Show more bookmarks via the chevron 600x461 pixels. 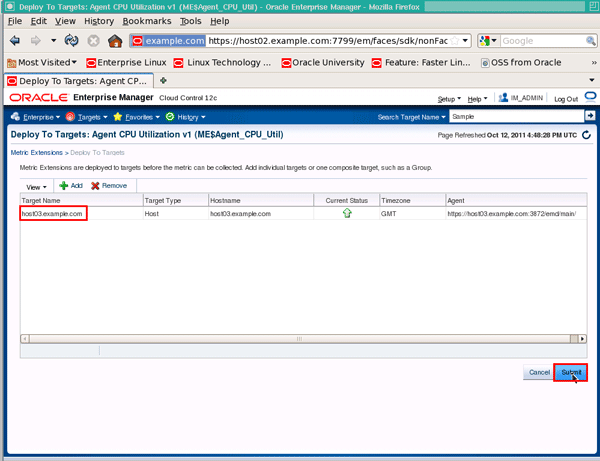pyautogui.click(x=593, y=62)
